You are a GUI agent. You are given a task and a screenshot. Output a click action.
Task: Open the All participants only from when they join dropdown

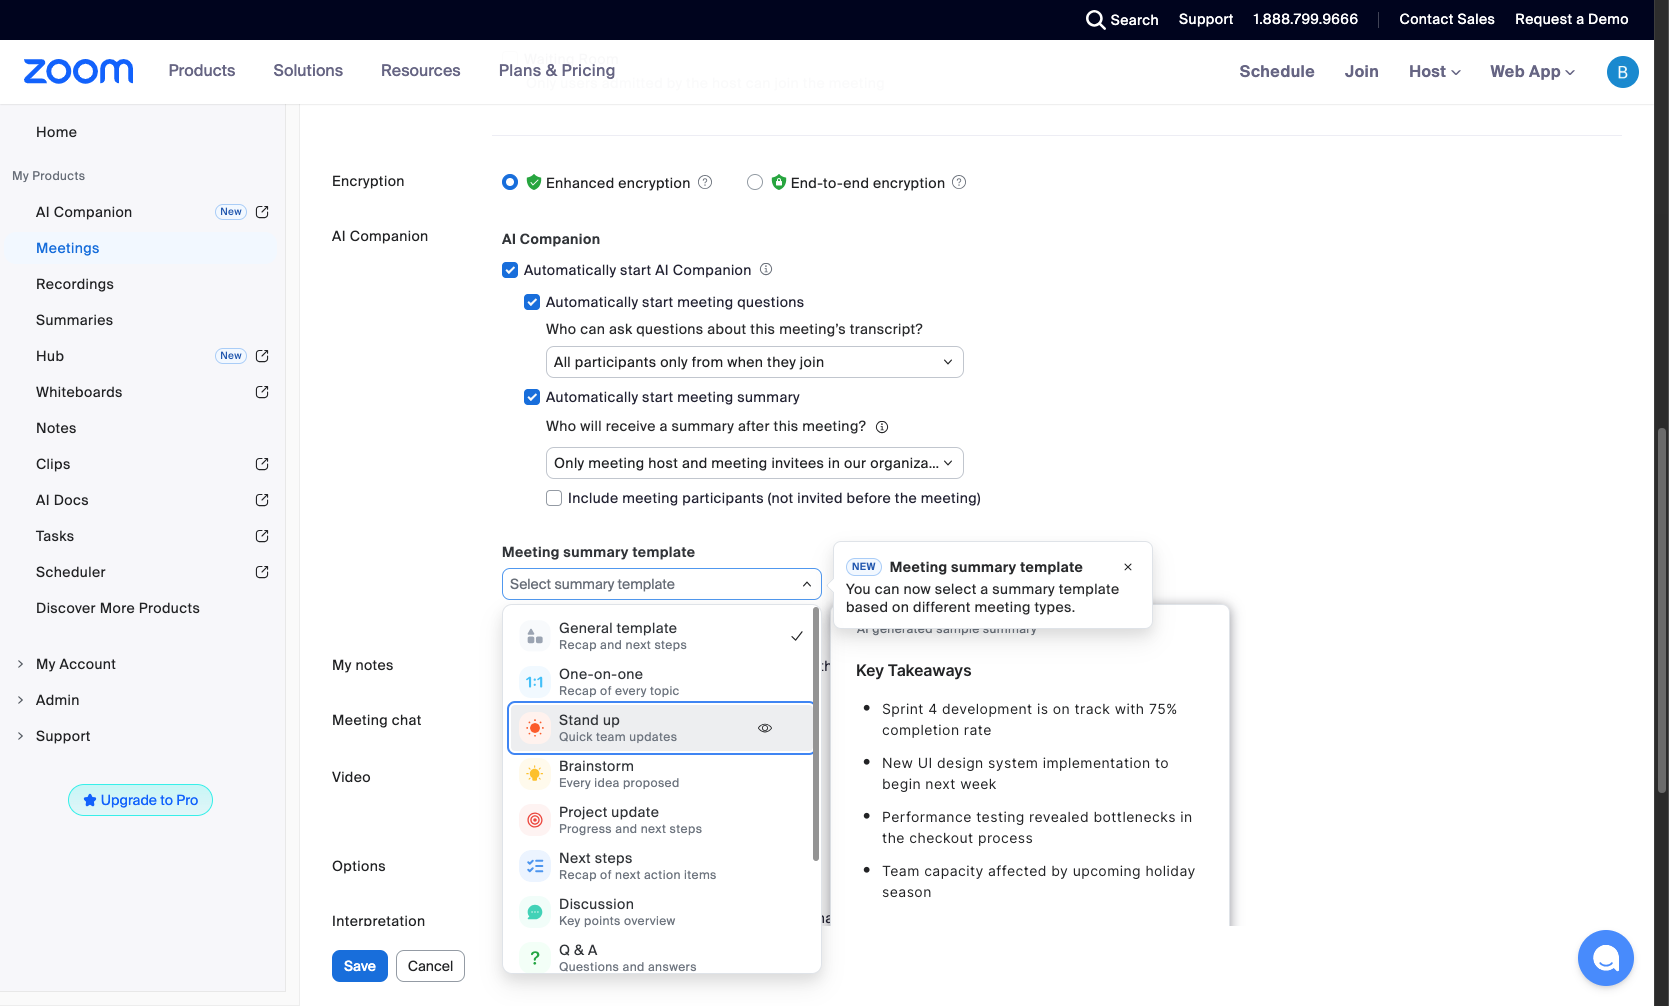point(755,362)
